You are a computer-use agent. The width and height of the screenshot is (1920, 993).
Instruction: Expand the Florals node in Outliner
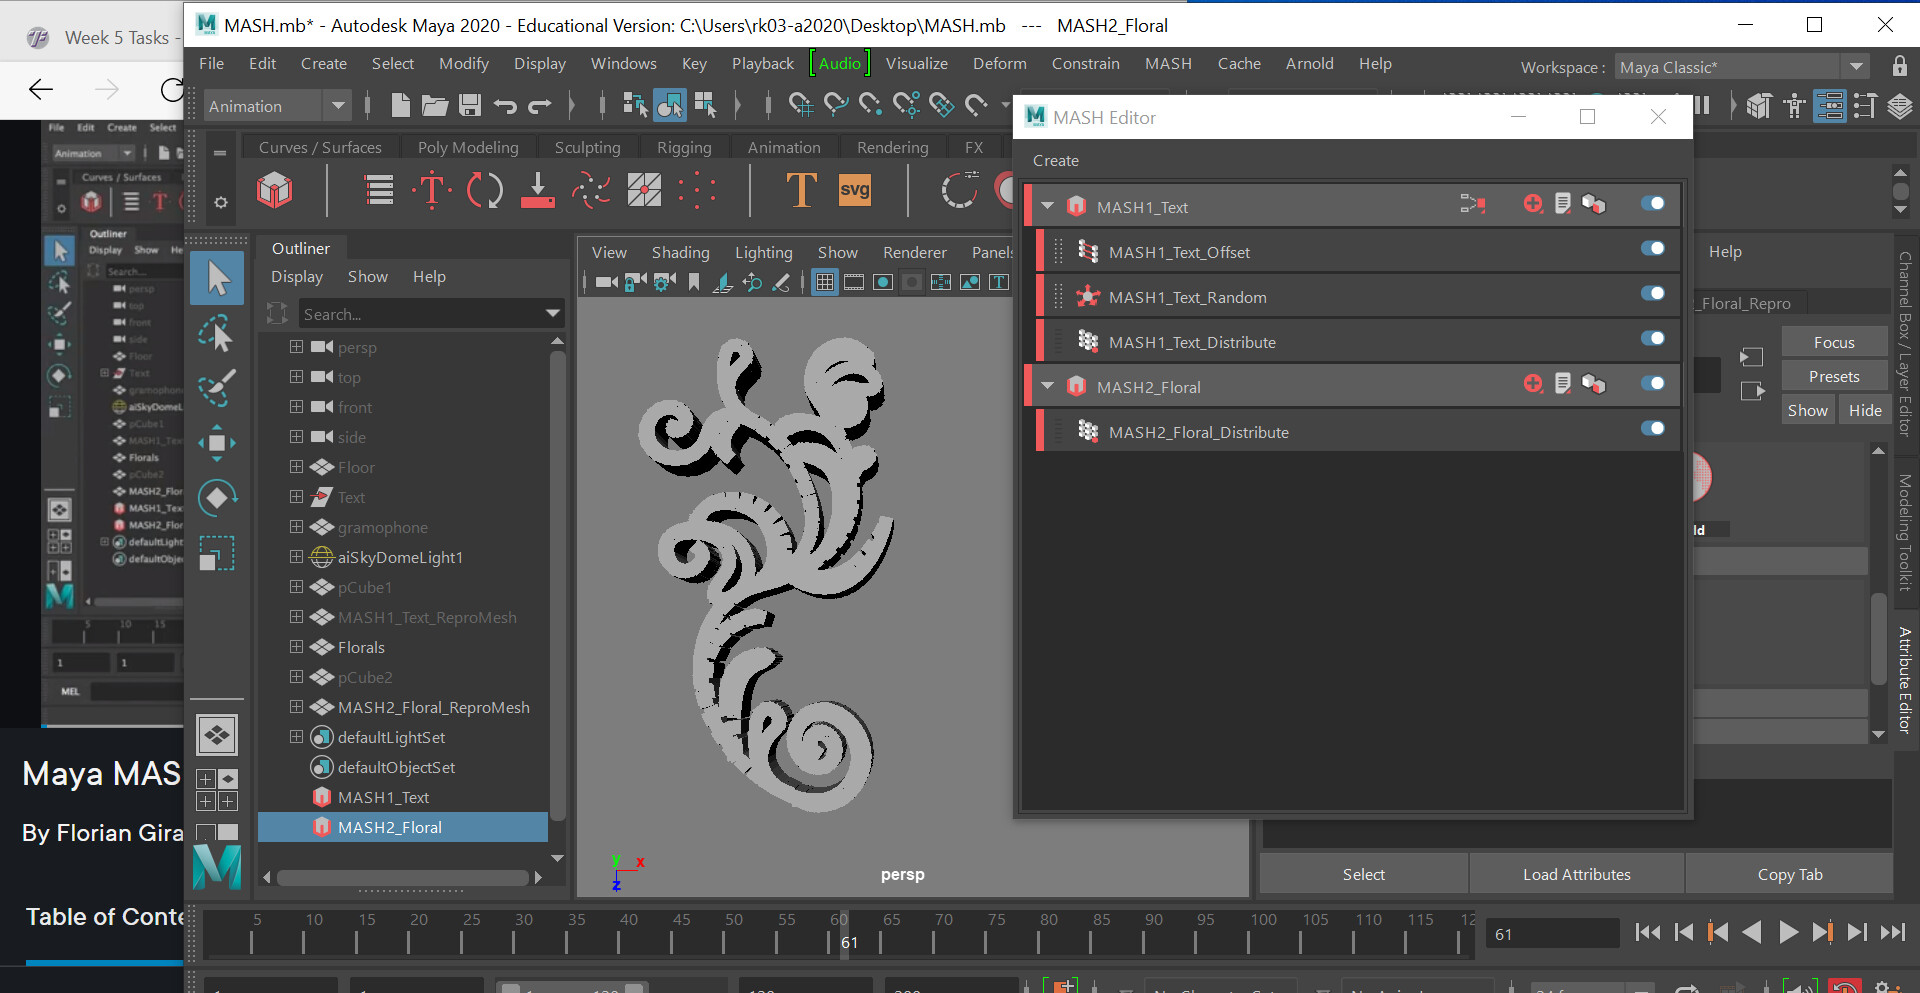296,647
